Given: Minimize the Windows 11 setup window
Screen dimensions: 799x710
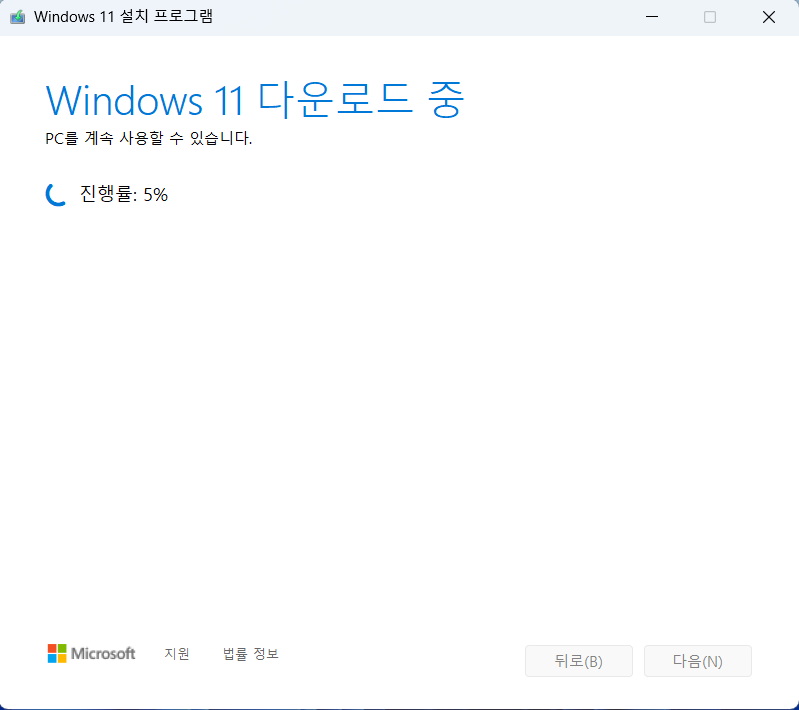Looking at the screenshot, I should coord(652,17).
